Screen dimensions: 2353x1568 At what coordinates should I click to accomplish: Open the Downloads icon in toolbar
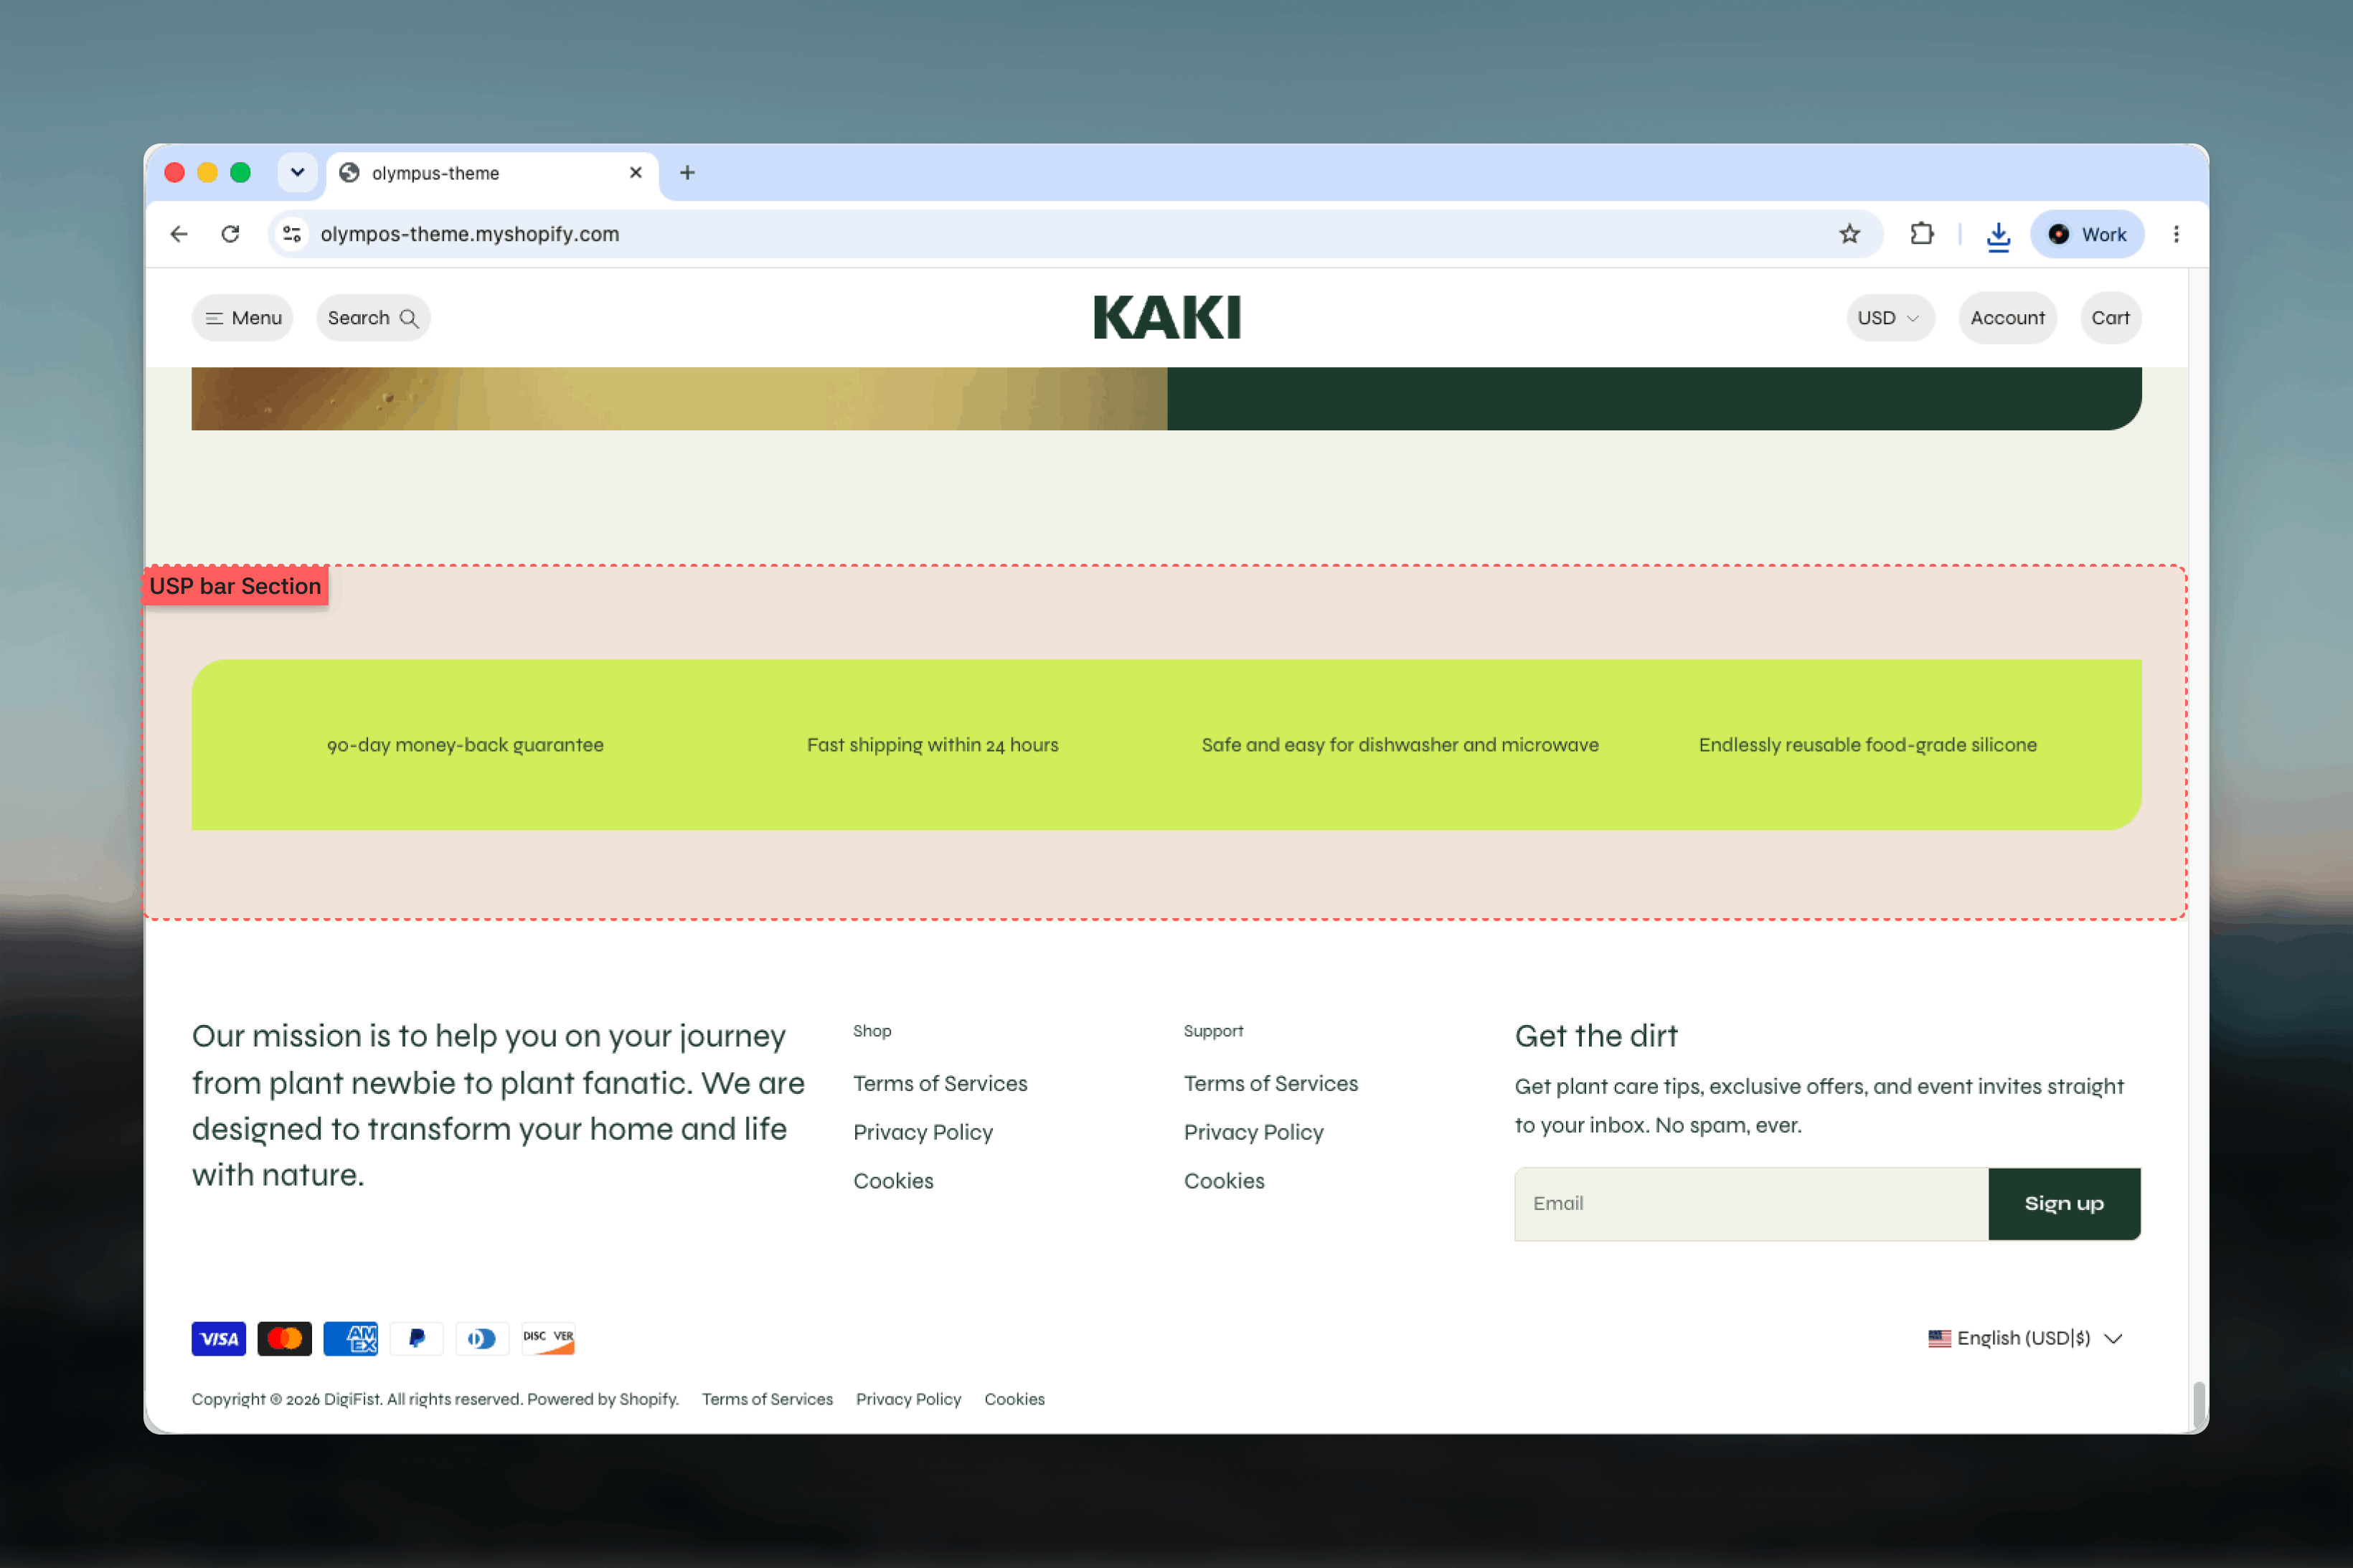coord(1998,235)
